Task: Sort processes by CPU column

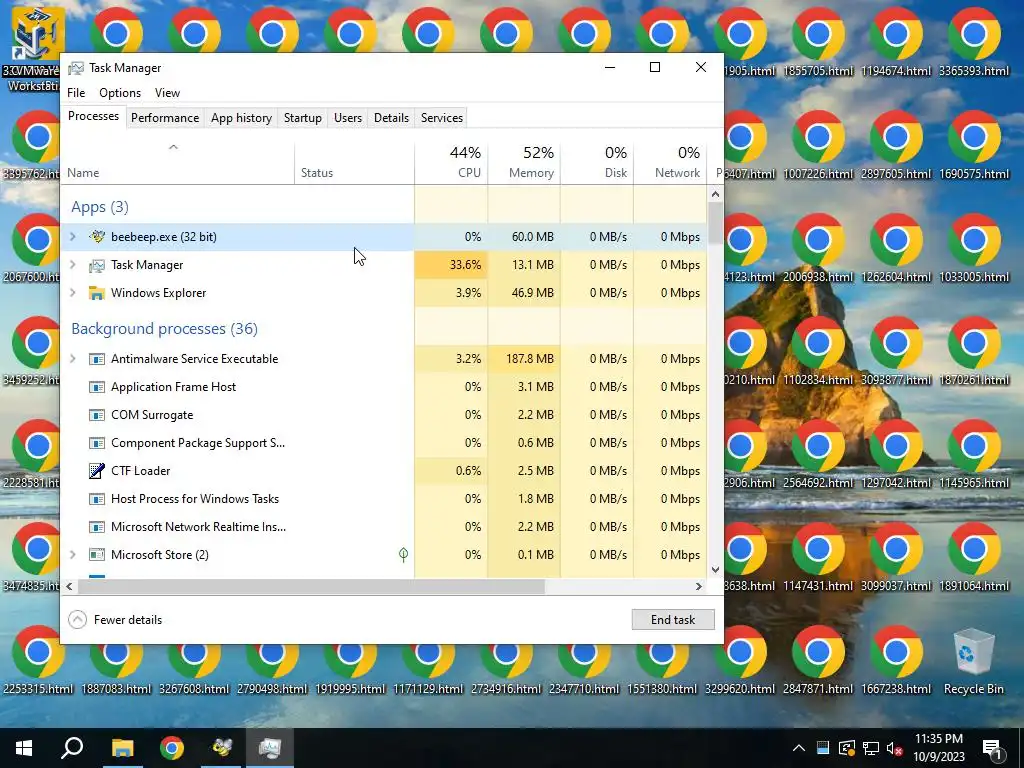Action: pos(451,162)
